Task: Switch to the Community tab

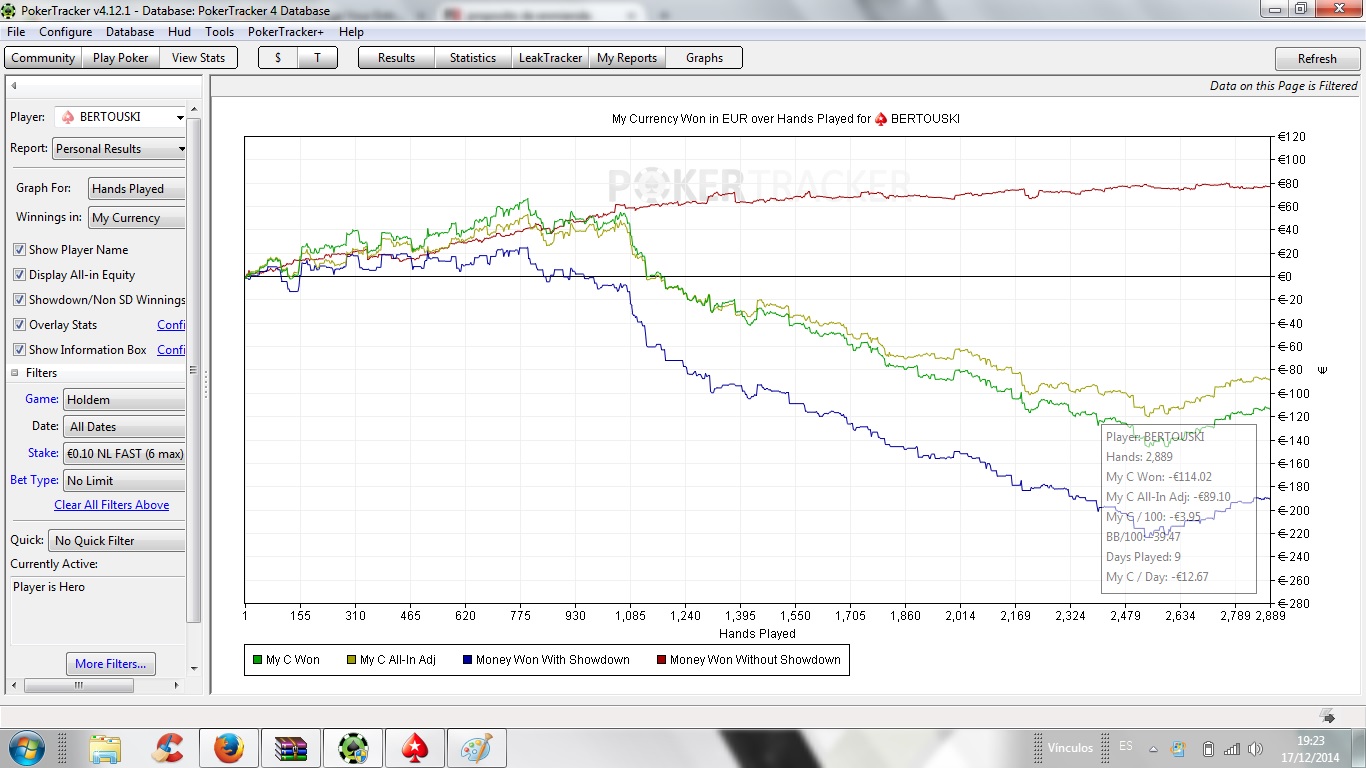Action: point(43,58)
